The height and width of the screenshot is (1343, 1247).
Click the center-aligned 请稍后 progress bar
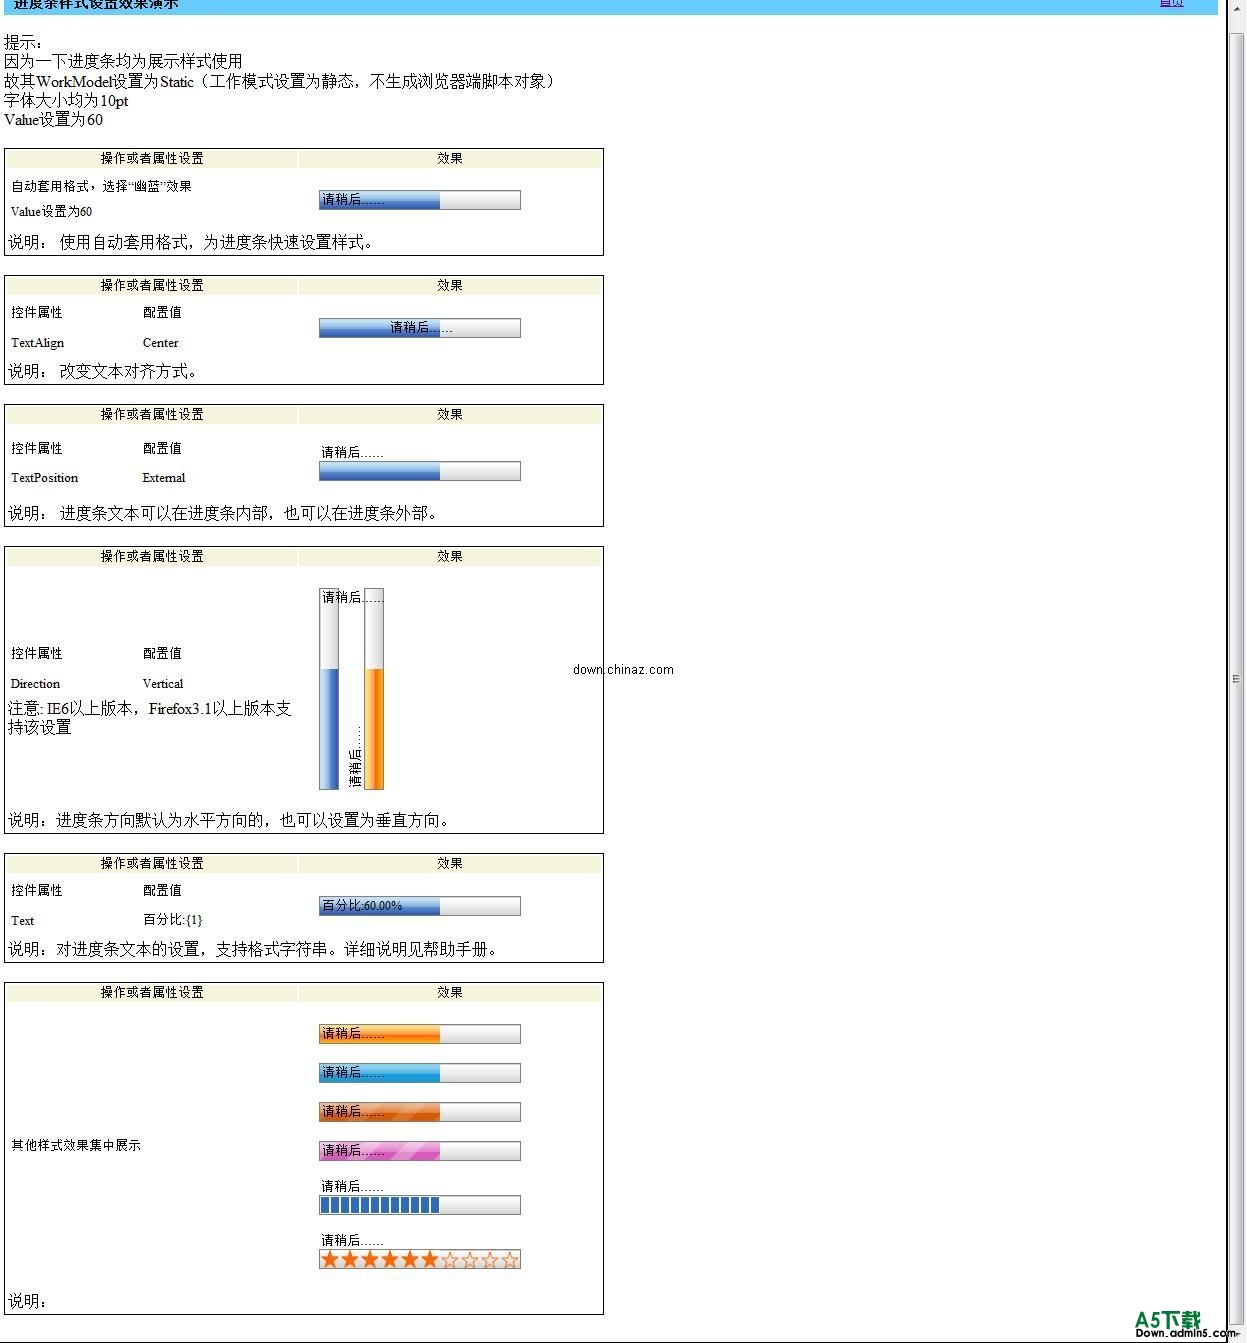[x=418, y=327]
